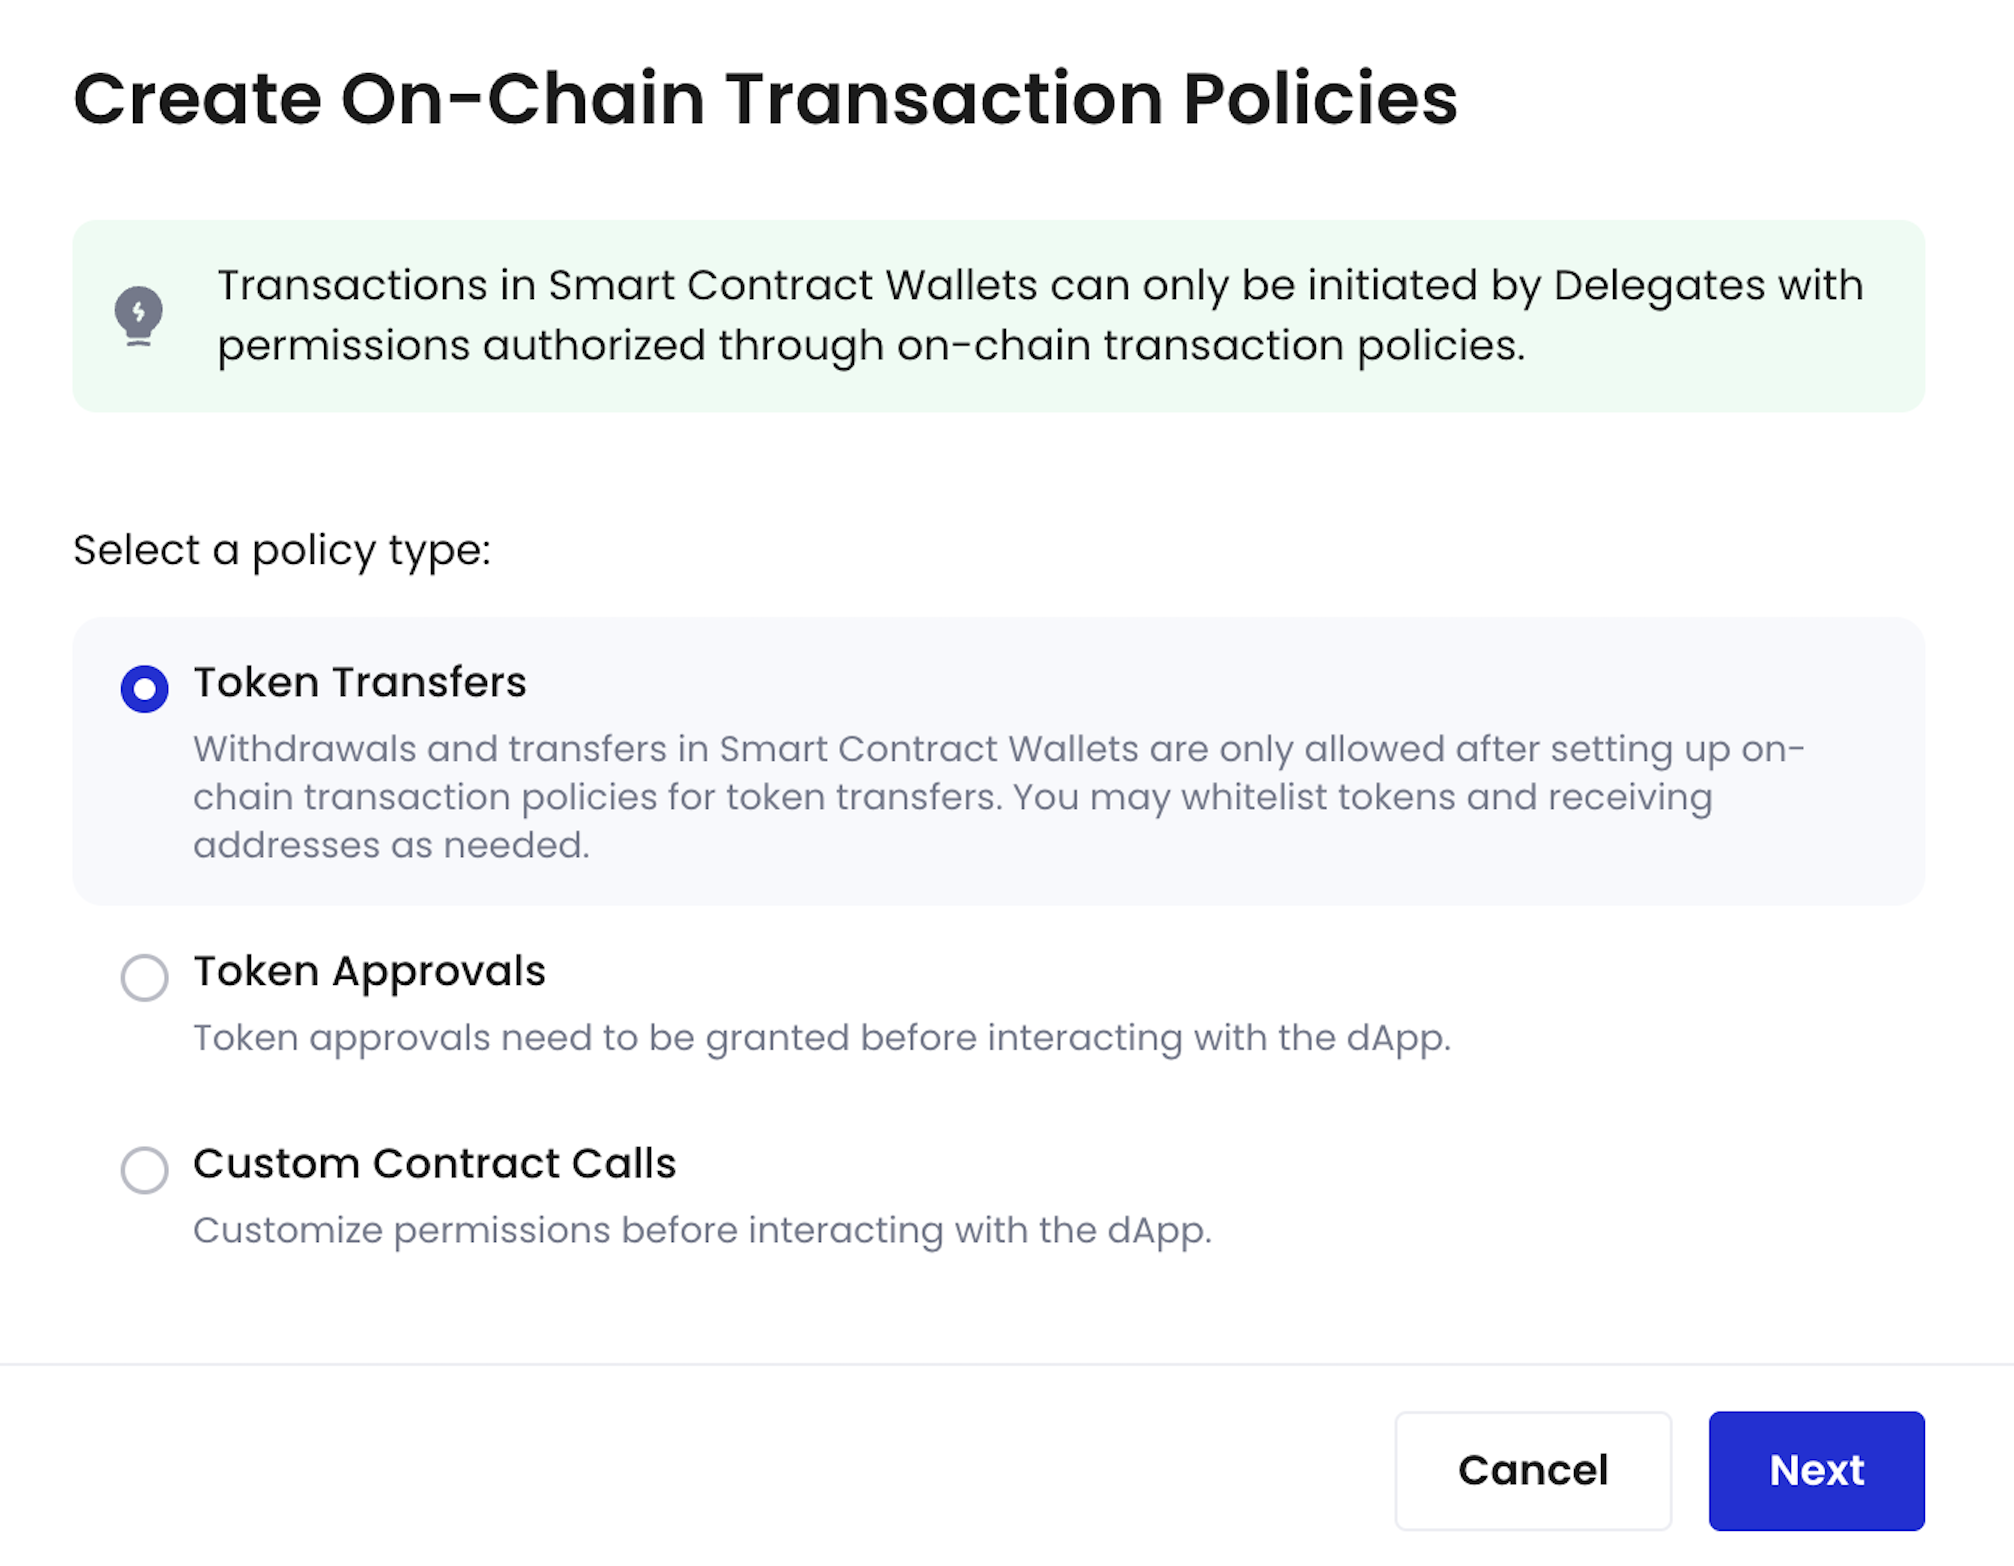Screen dimensions: 2014x1566
Task: Click the Token Approvals heading label
Action: point(370,972)
